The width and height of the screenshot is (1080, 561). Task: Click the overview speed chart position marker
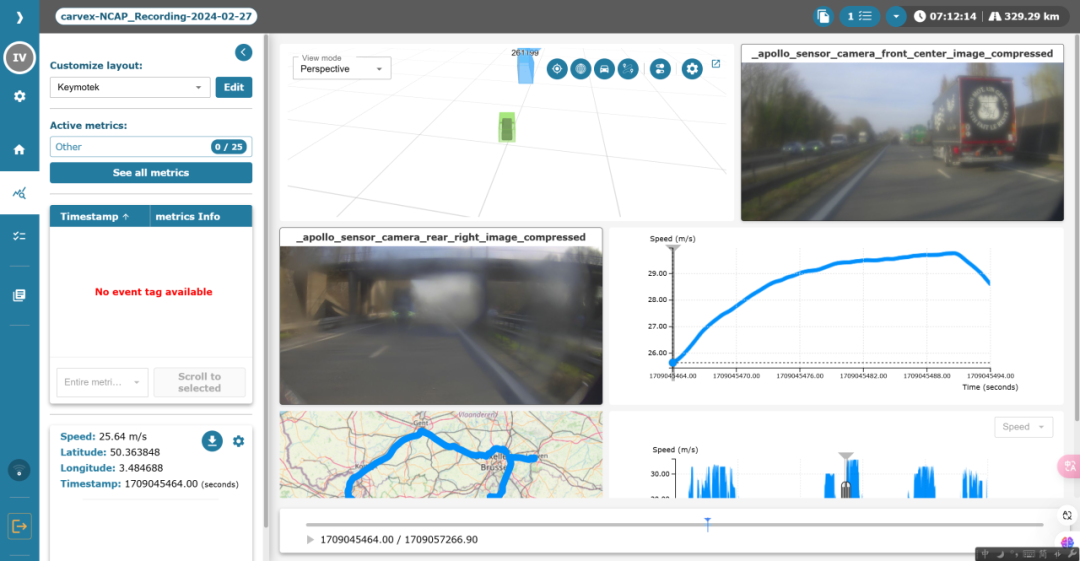pos(846,457)
